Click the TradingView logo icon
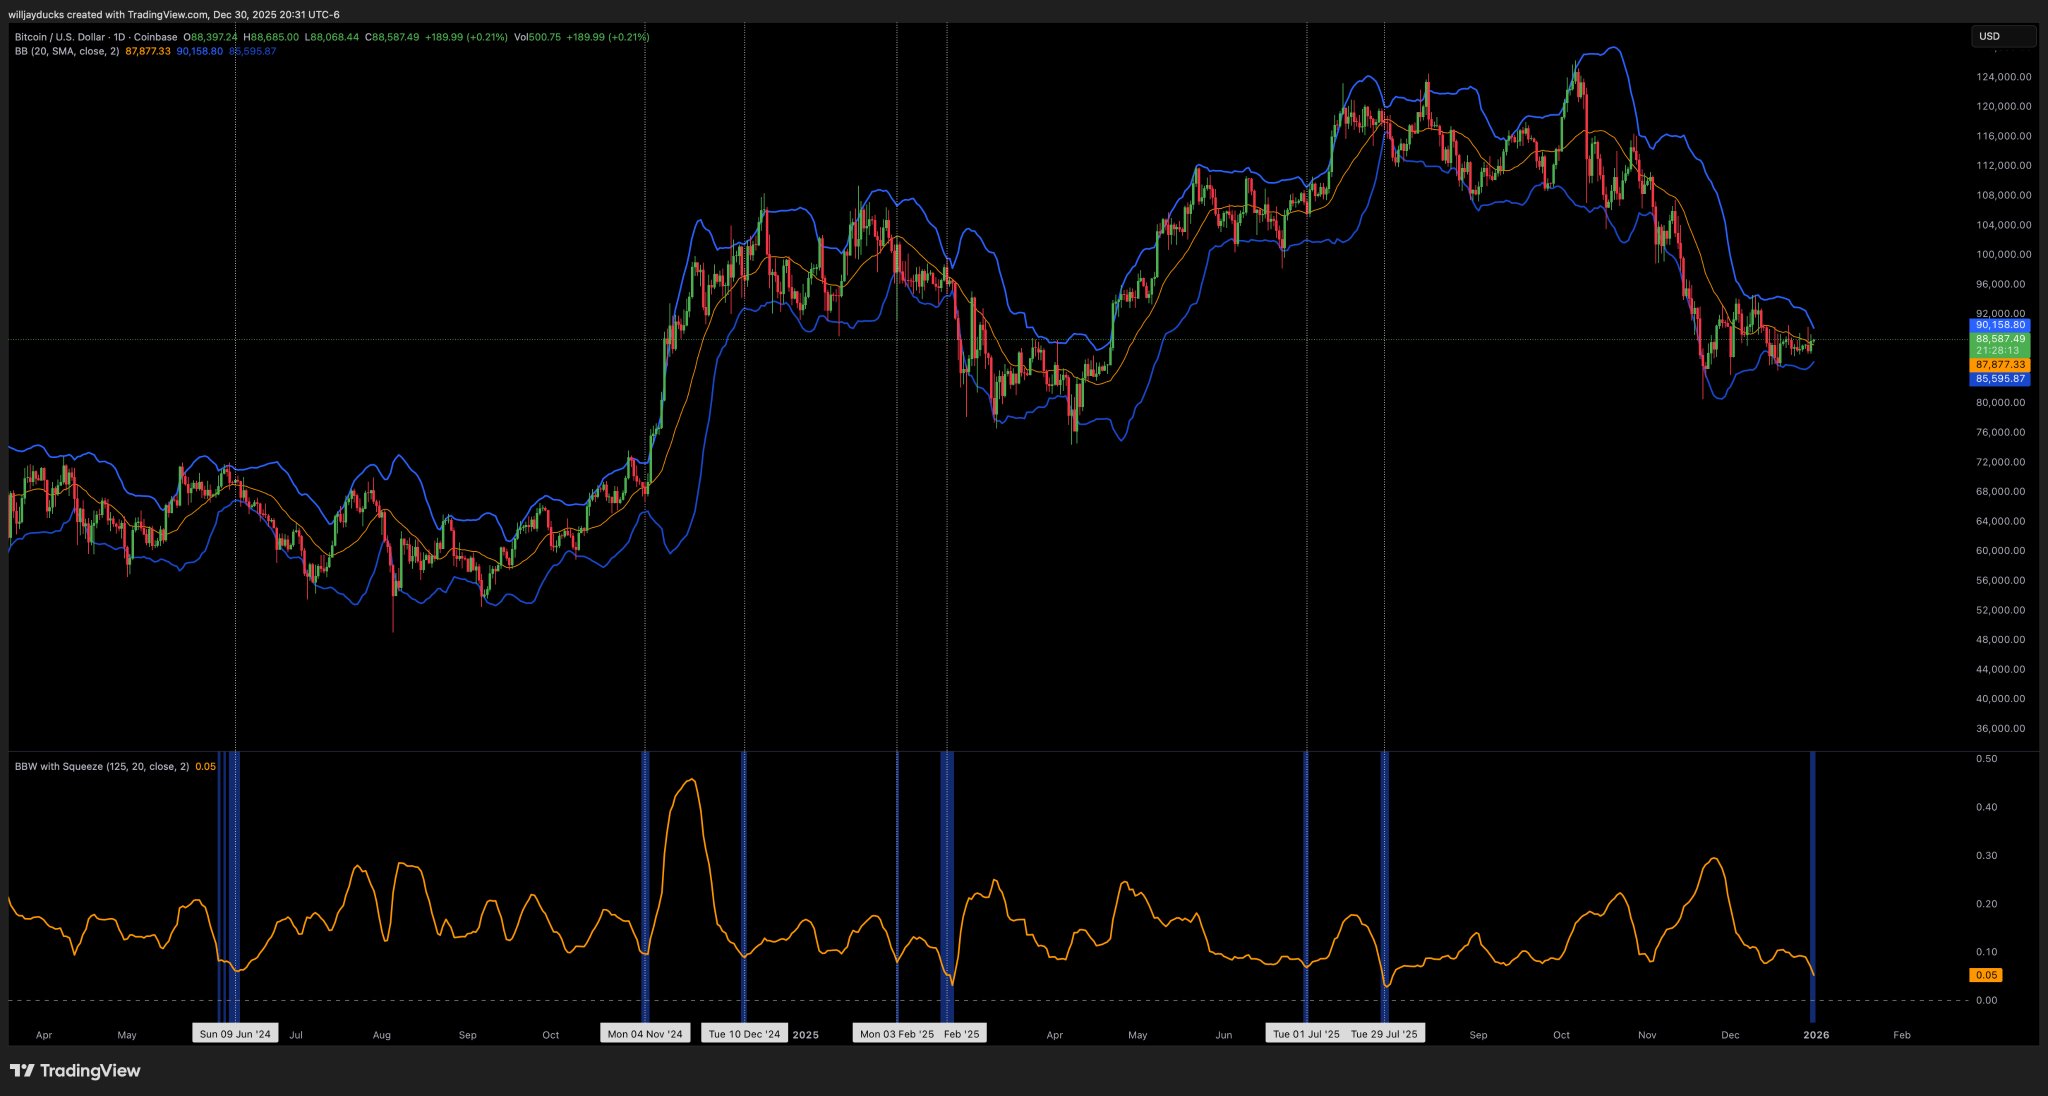Image resolution: width=2048 pixels, height=1096 pixels. click(x=22, y=1071)
